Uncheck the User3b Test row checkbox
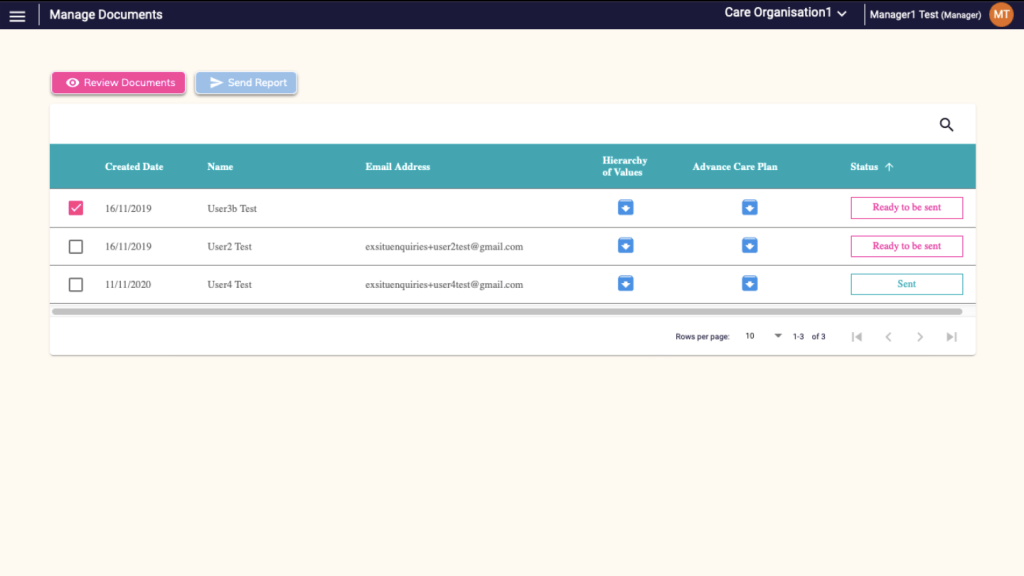The height and width of the screenshot is (576, 1024). pos(76,208)
